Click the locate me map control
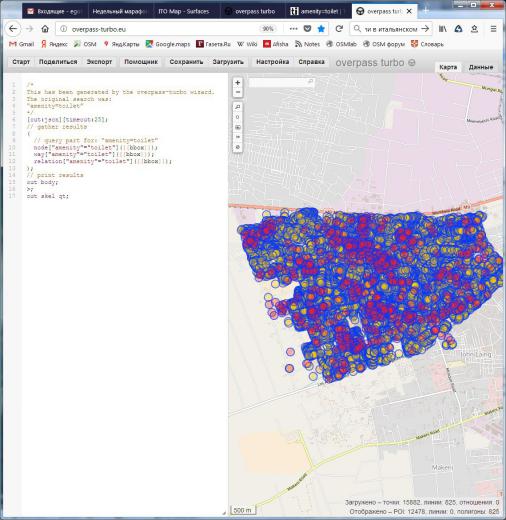This screenshot has width=506, height=520. (x=237, y=117)
